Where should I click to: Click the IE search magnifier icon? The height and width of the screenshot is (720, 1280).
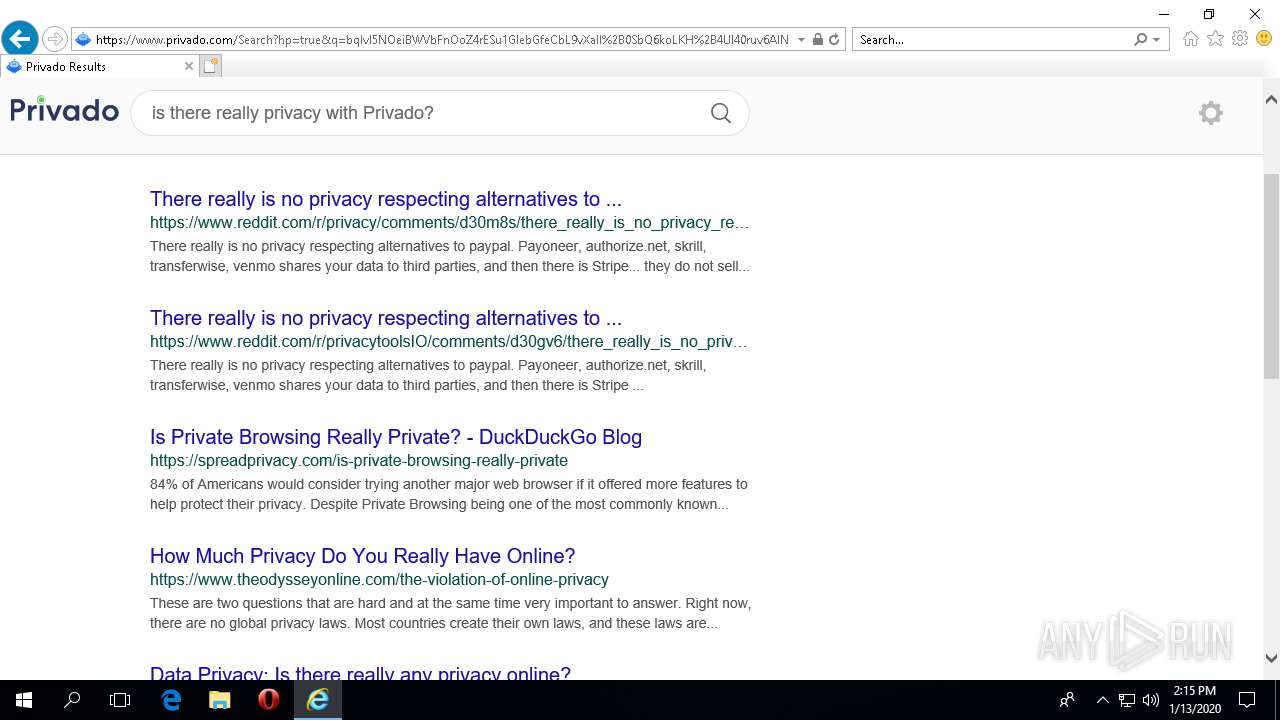[1141, 40]
